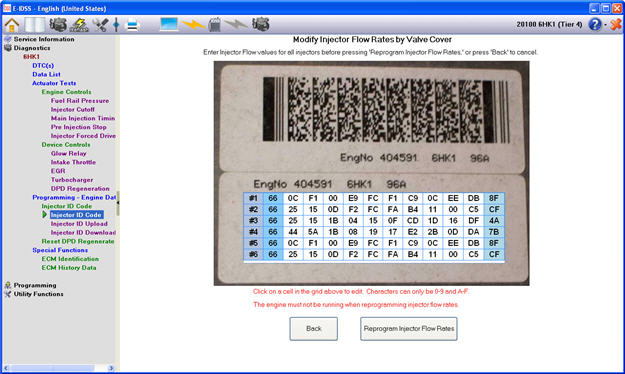
Task: Click the orange X exit icon
Action: pyautogui.click(x=616, y=24)
